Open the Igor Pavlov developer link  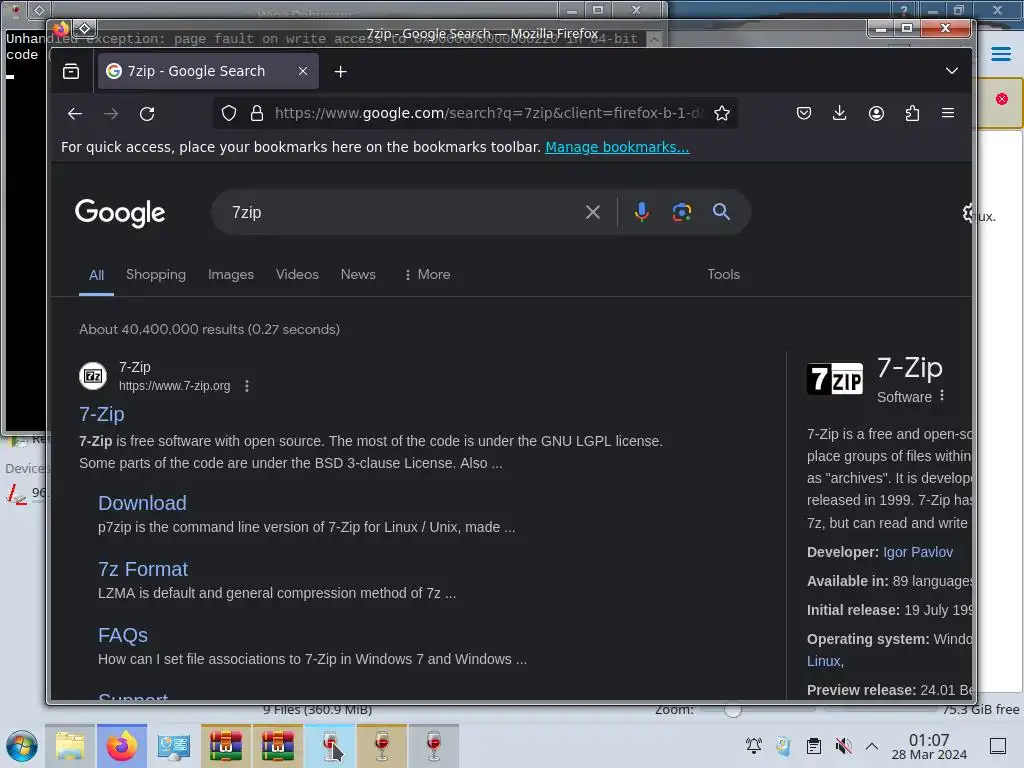[x=918, y=552]
